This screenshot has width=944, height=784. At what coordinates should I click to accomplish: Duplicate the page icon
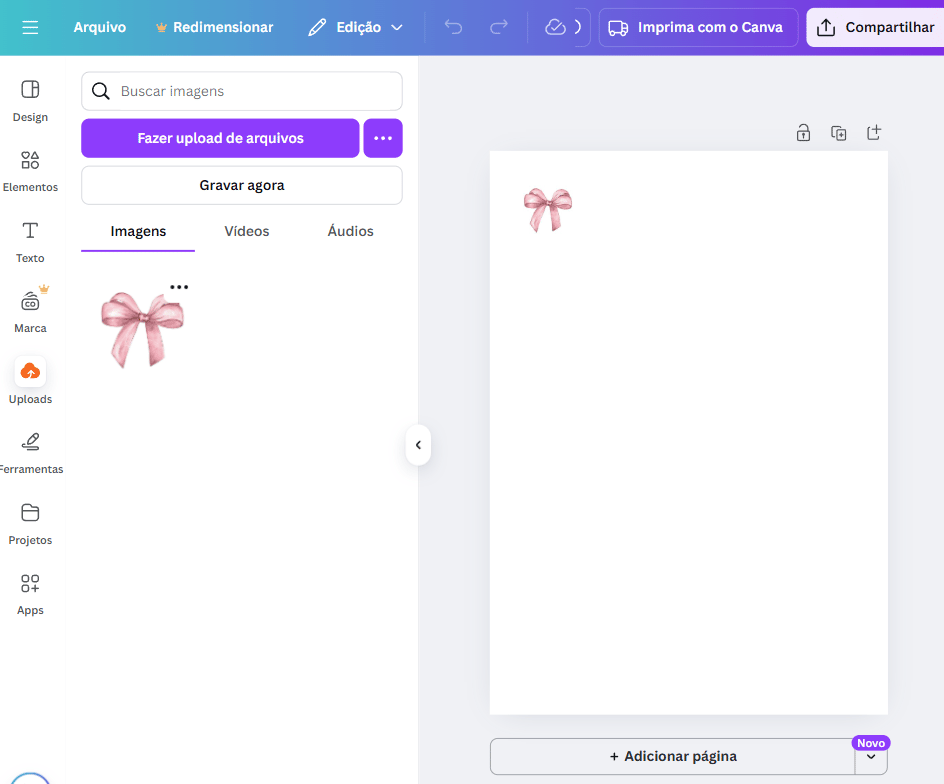[x=839, y=132]
